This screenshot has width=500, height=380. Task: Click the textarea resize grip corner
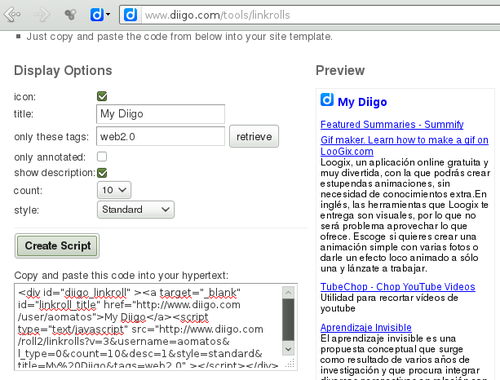291,363
